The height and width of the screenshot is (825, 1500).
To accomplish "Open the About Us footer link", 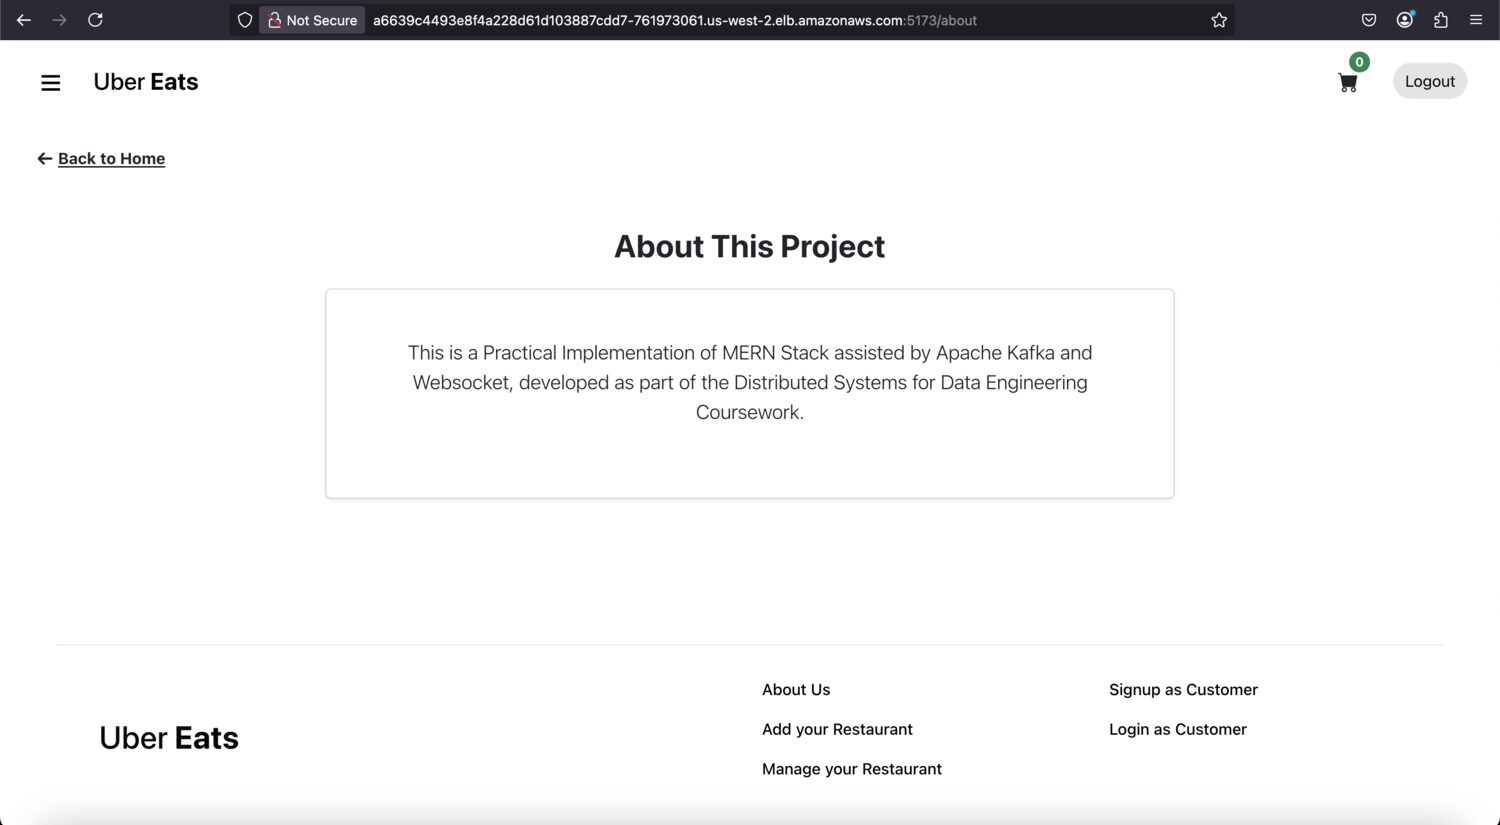I will click(x=796, y=690).
